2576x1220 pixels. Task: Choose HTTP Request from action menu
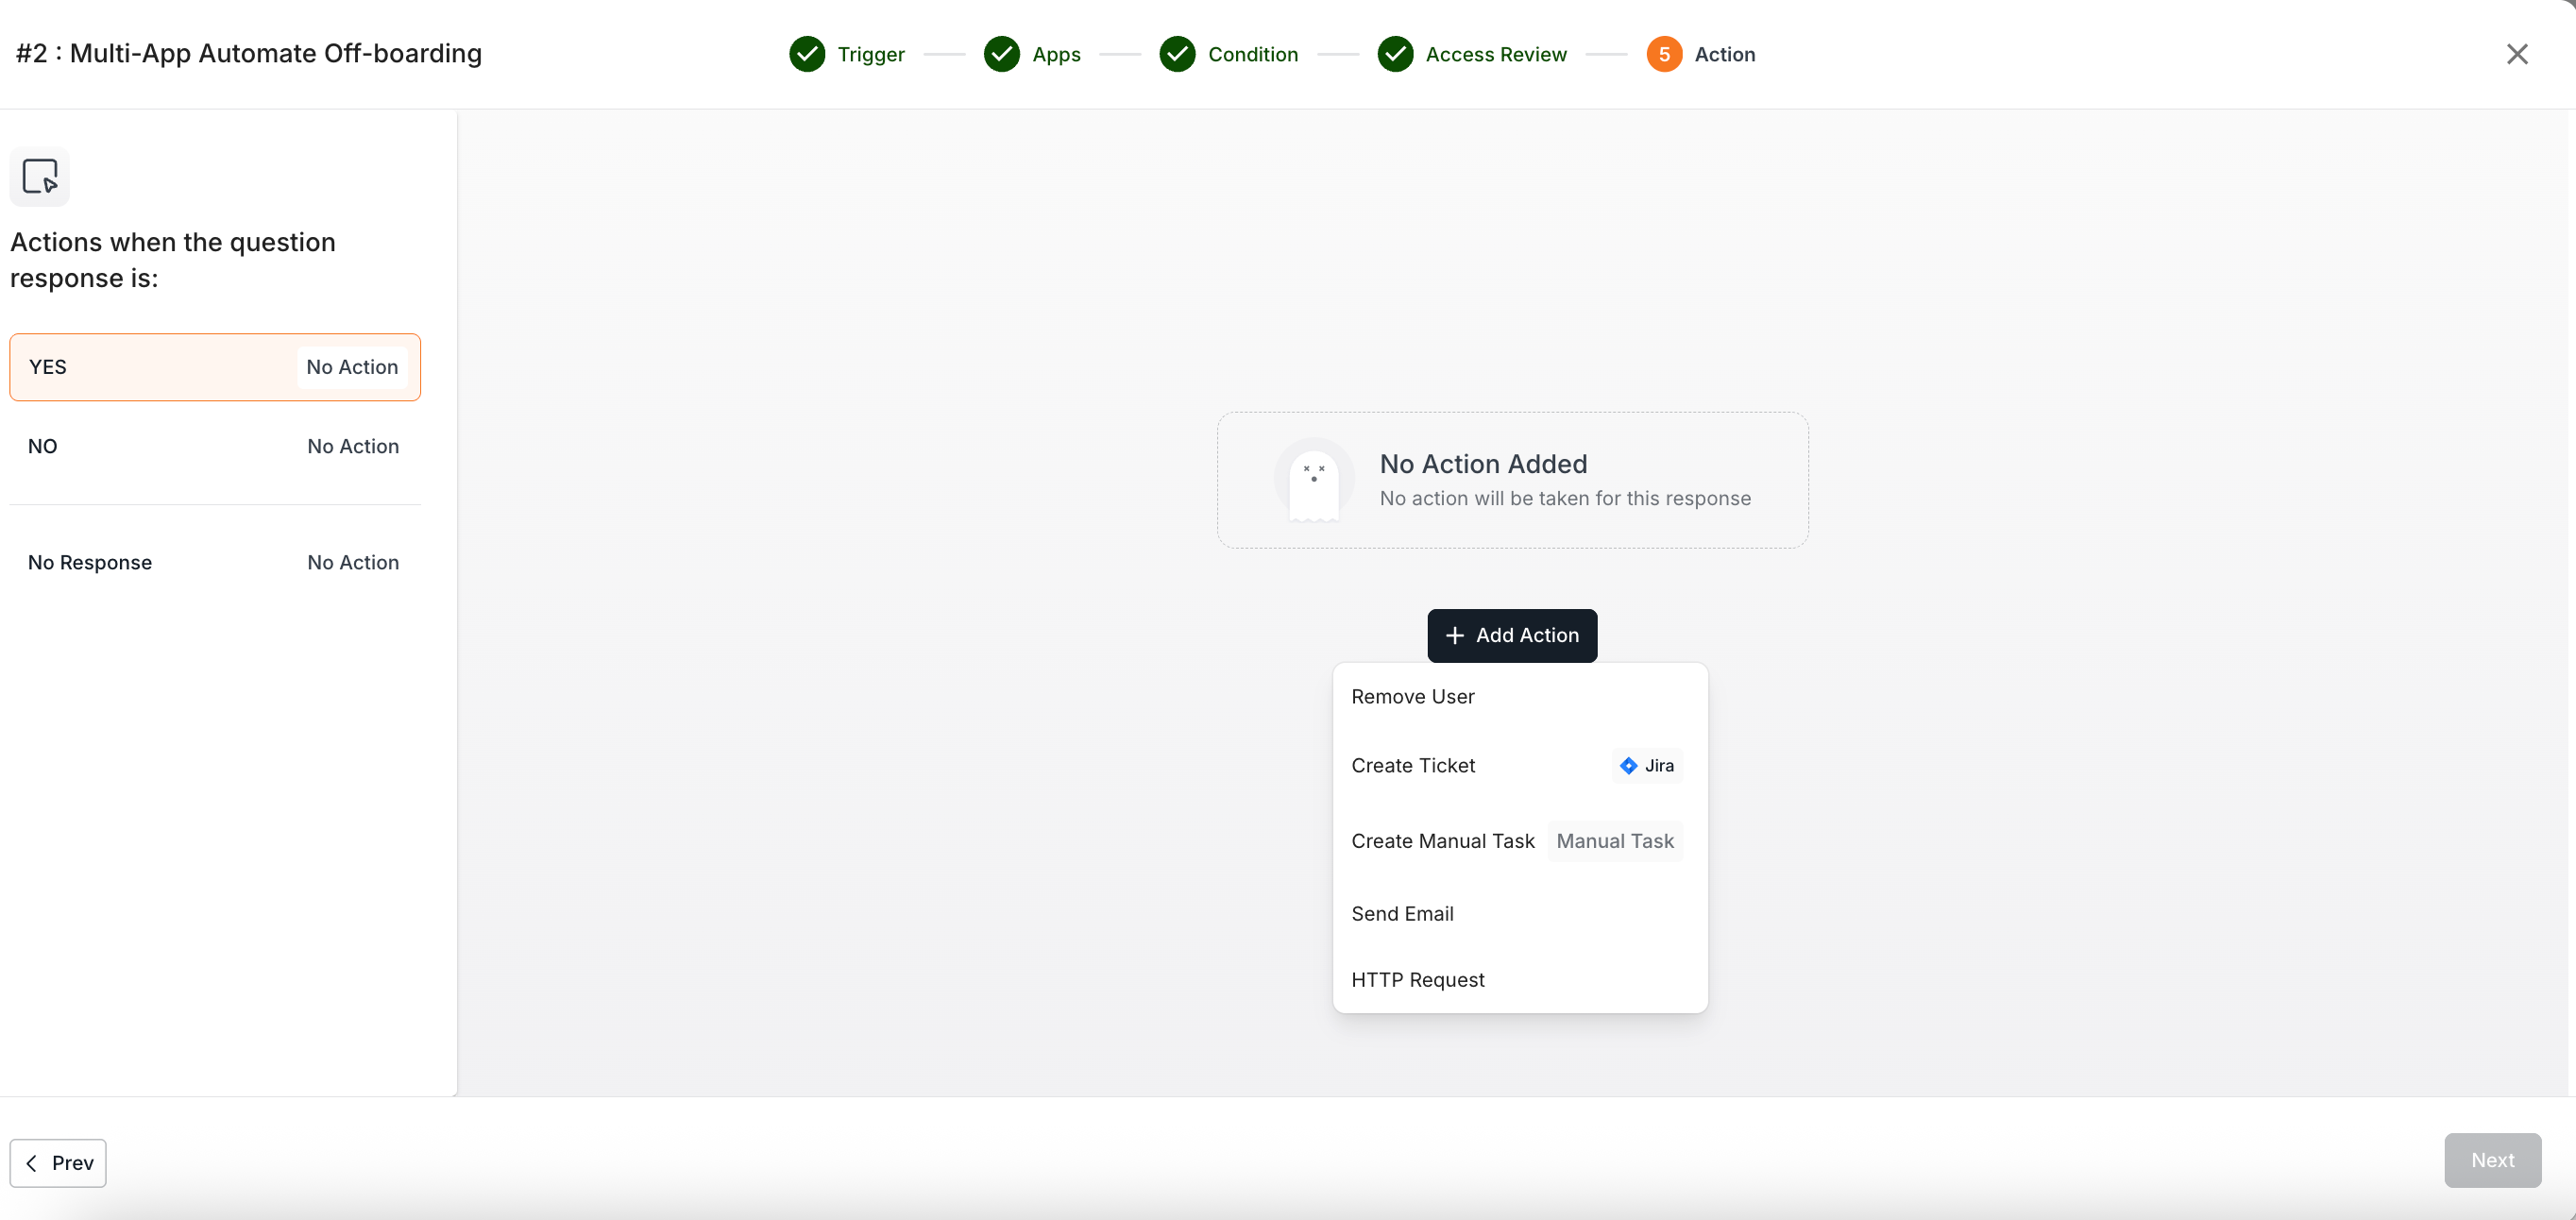[1417, 980]
